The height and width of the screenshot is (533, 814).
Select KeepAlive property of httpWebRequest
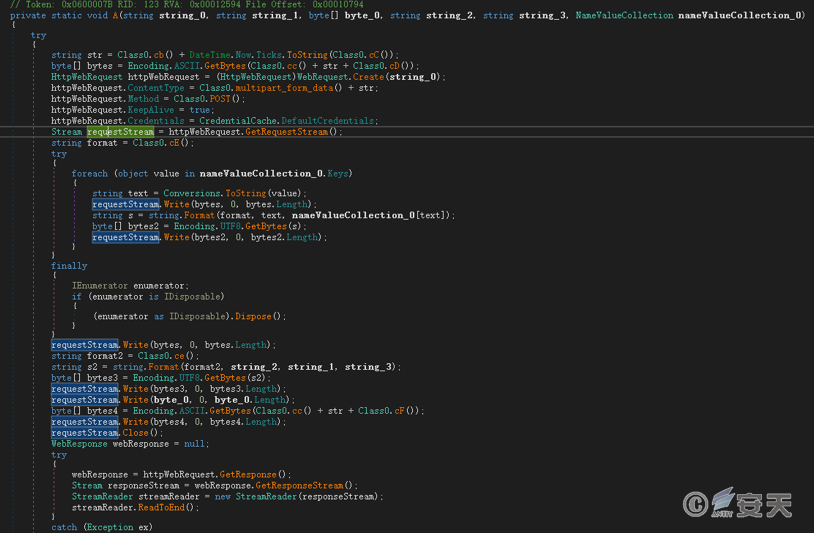coord(151,110)
